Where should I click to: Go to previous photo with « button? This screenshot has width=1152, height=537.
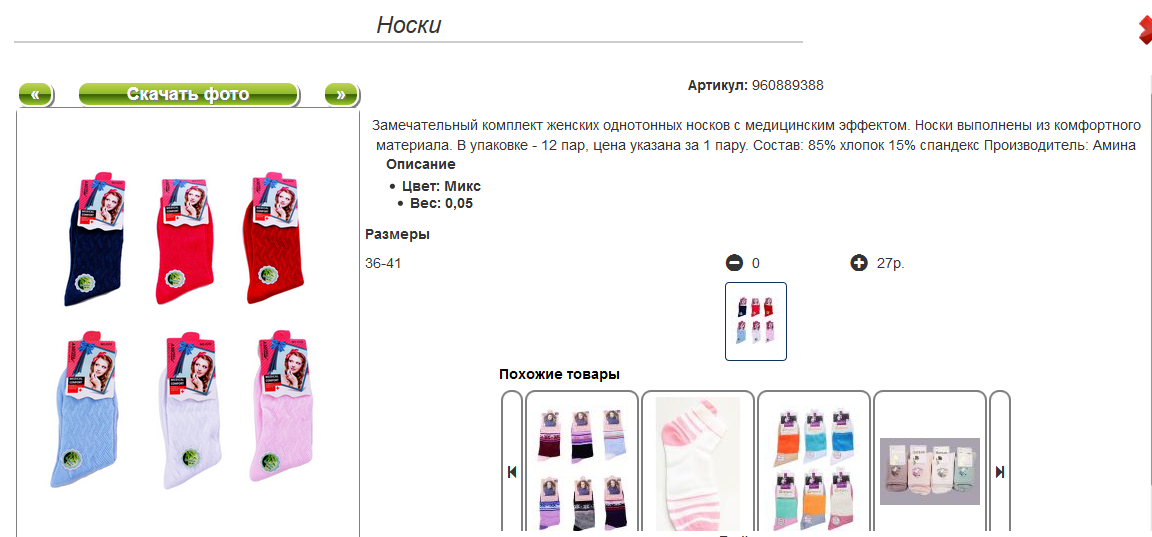coord(35,95)
